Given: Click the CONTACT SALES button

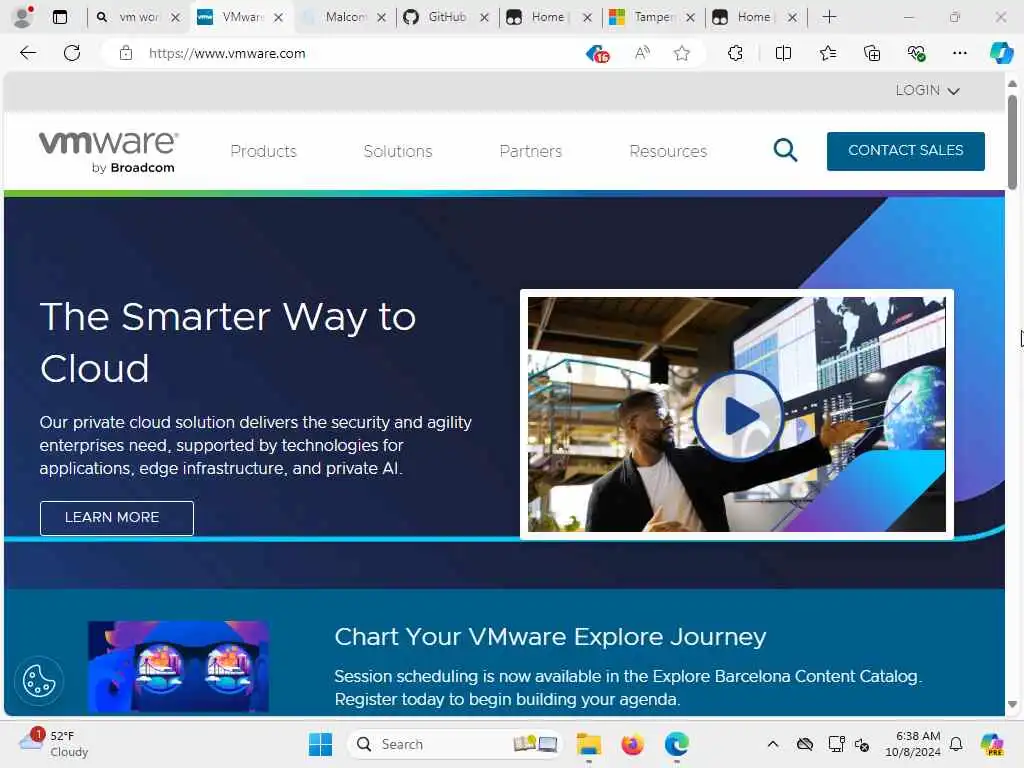Looking at the screenshot, I should click(905, 151).
